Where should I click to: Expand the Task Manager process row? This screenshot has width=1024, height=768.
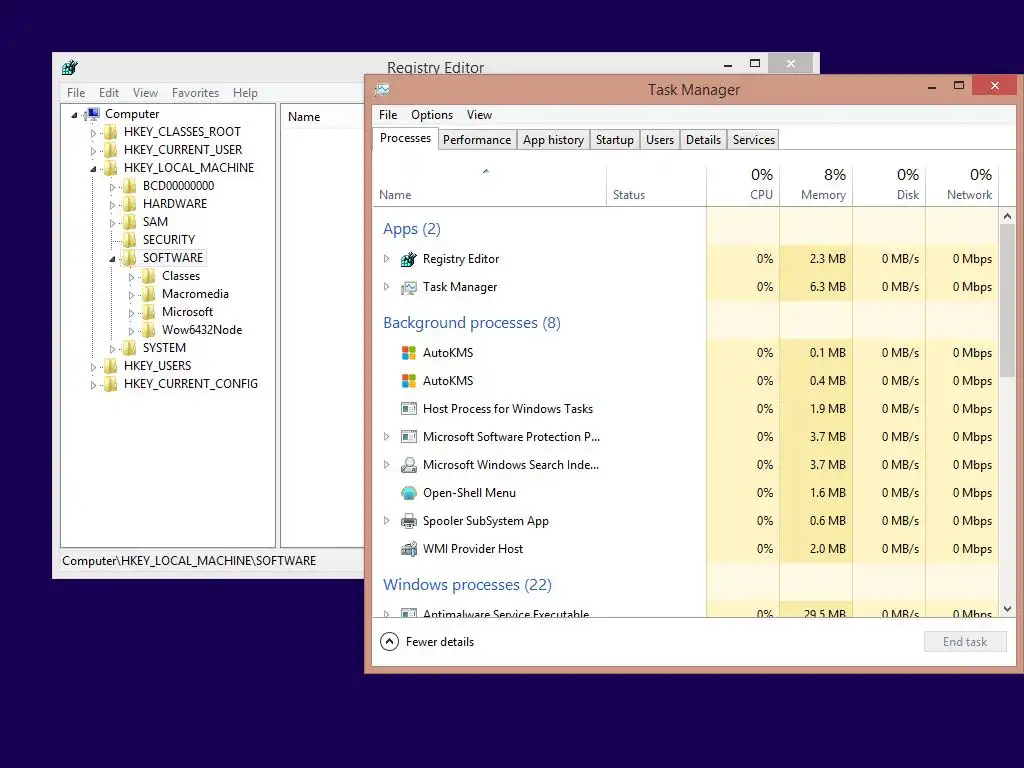click(x=386, y=287)
